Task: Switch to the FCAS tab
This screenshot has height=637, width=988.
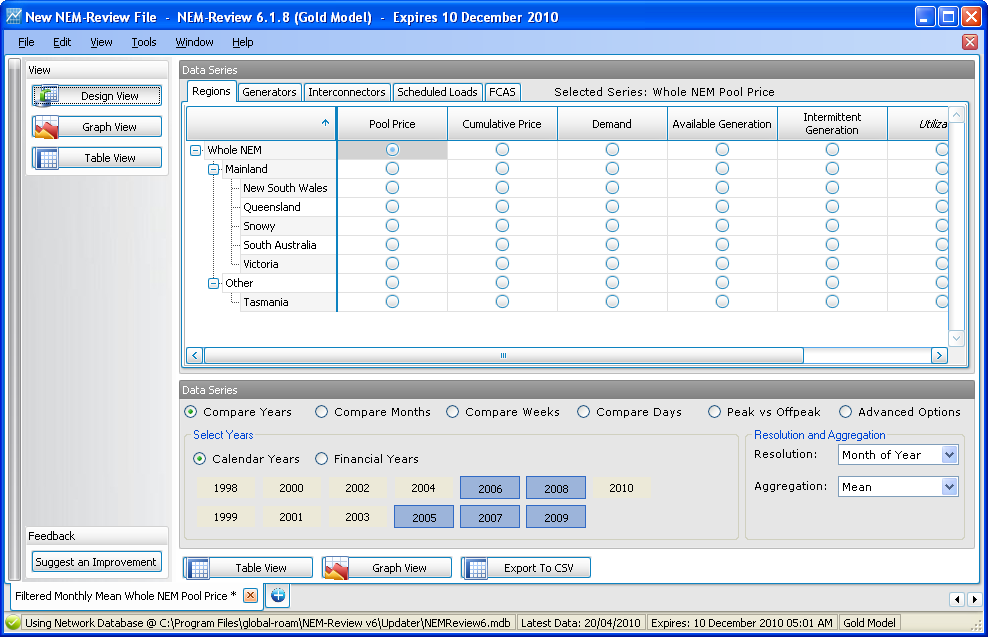Action: [x=502, y=92]
